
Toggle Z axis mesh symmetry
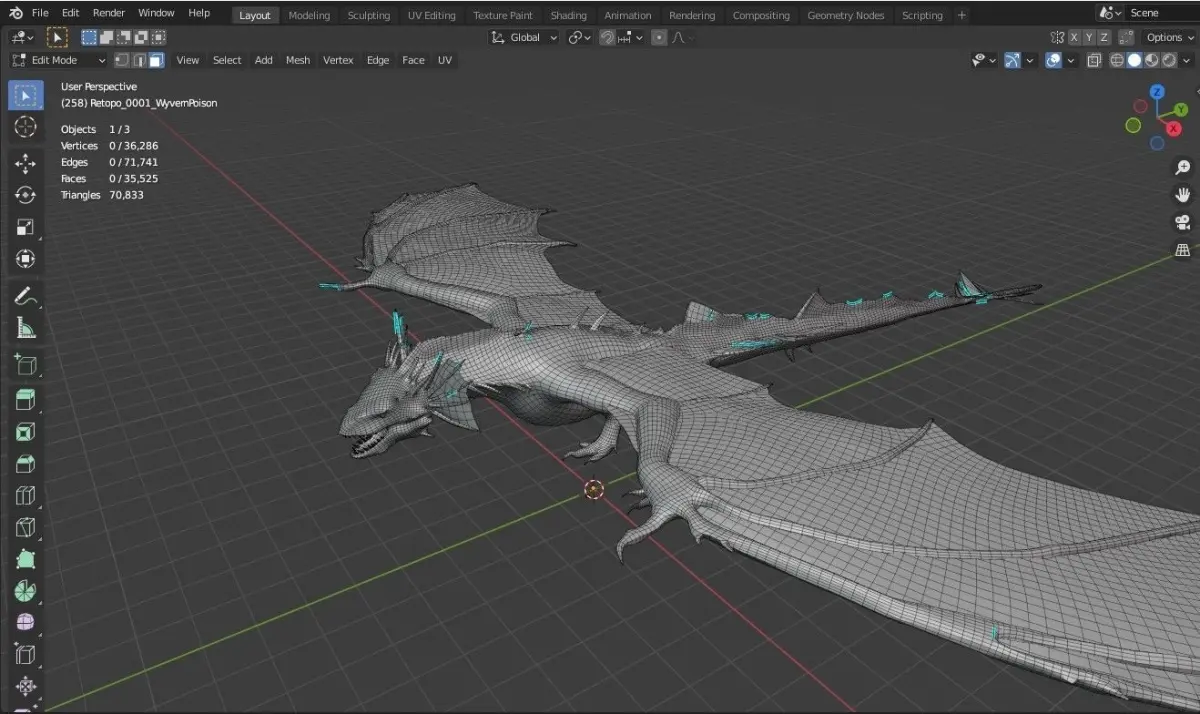click(x=1104, y=37)
